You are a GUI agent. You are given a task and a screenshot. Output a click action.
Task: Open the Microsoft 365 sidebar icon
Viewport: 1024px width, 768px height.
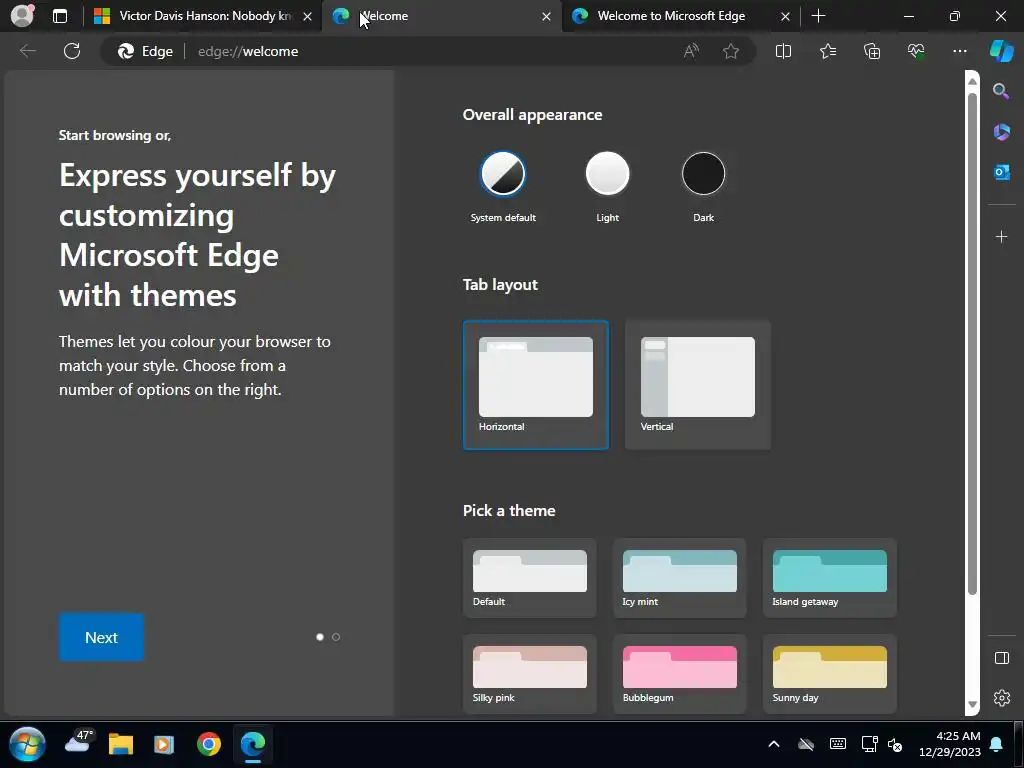click(x=1001, y=132)
